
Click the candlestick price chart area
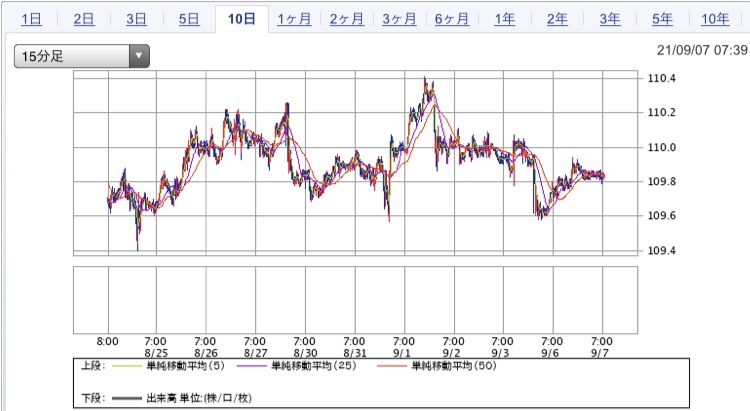[x=355, y=163]
